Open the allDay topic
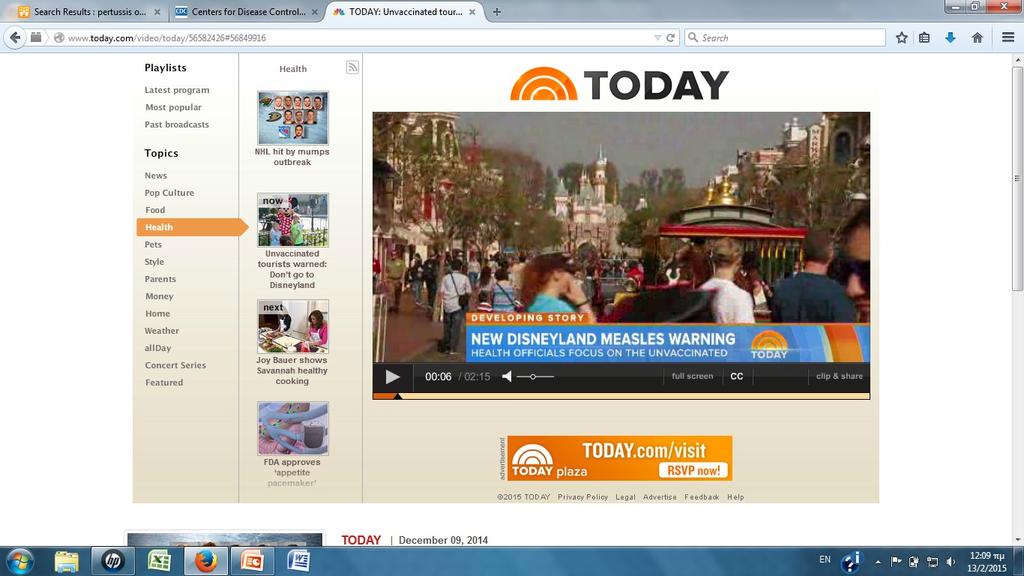The width and height of the screenshot is (1024, 576). [157, 348]
